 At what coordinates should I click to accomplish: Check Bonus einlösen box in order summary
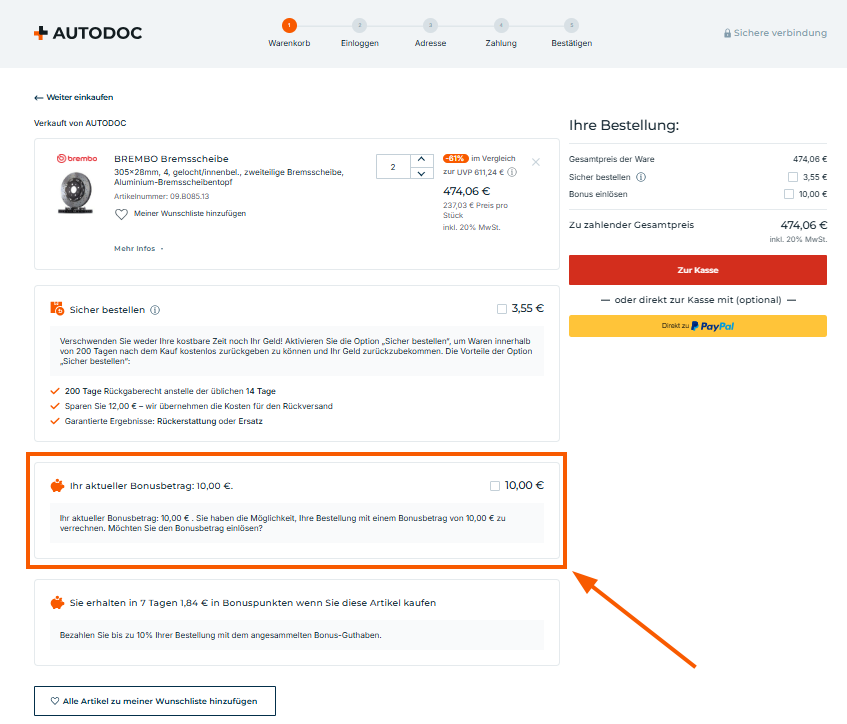coord(789,194)
